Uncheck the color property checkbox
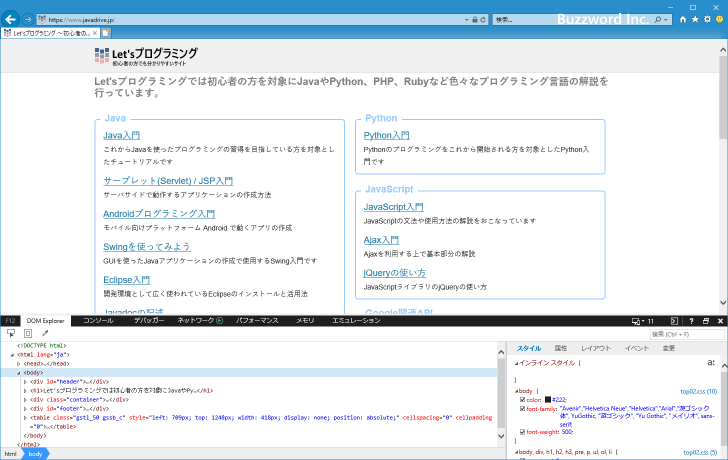Viewport: 728px width, 460px height. tap(522, 400)
